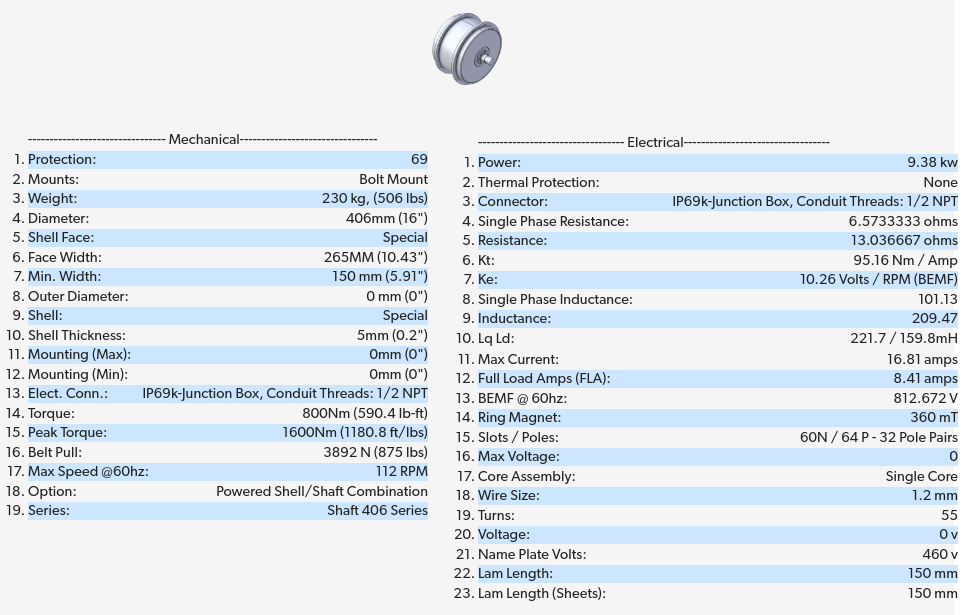
Task: Select the Shell Thickness label
Action: (x=77, y=335)
